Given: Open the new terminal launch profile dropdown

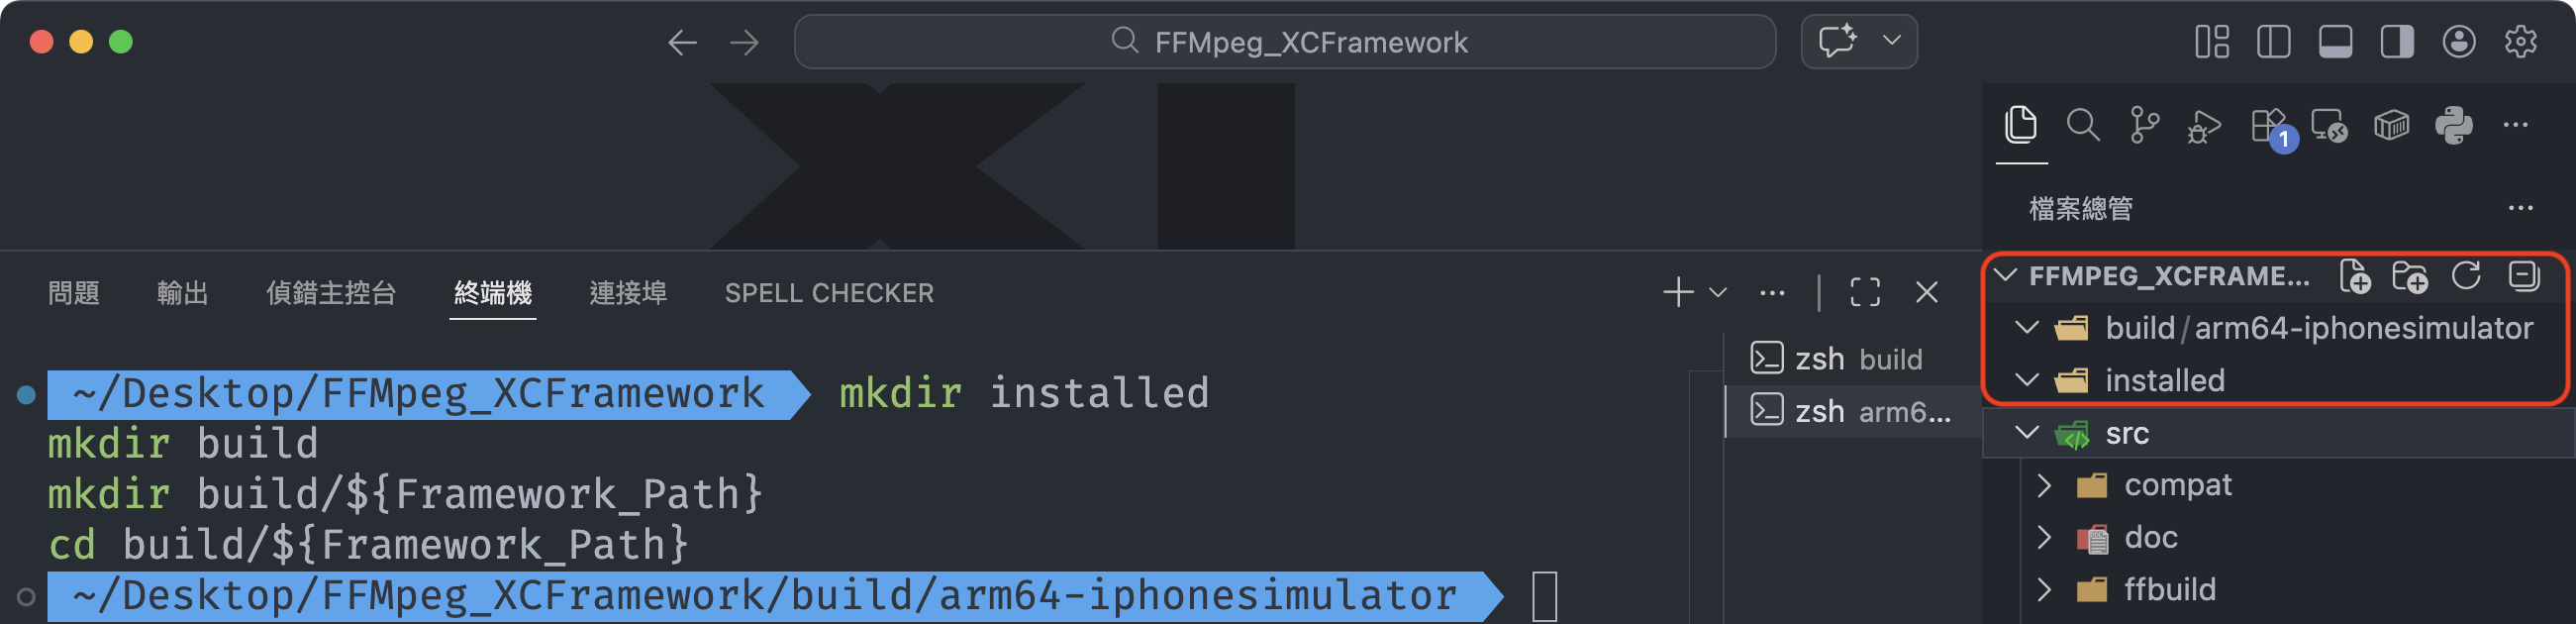Looking at the screenshot, I should (1718, 293).
